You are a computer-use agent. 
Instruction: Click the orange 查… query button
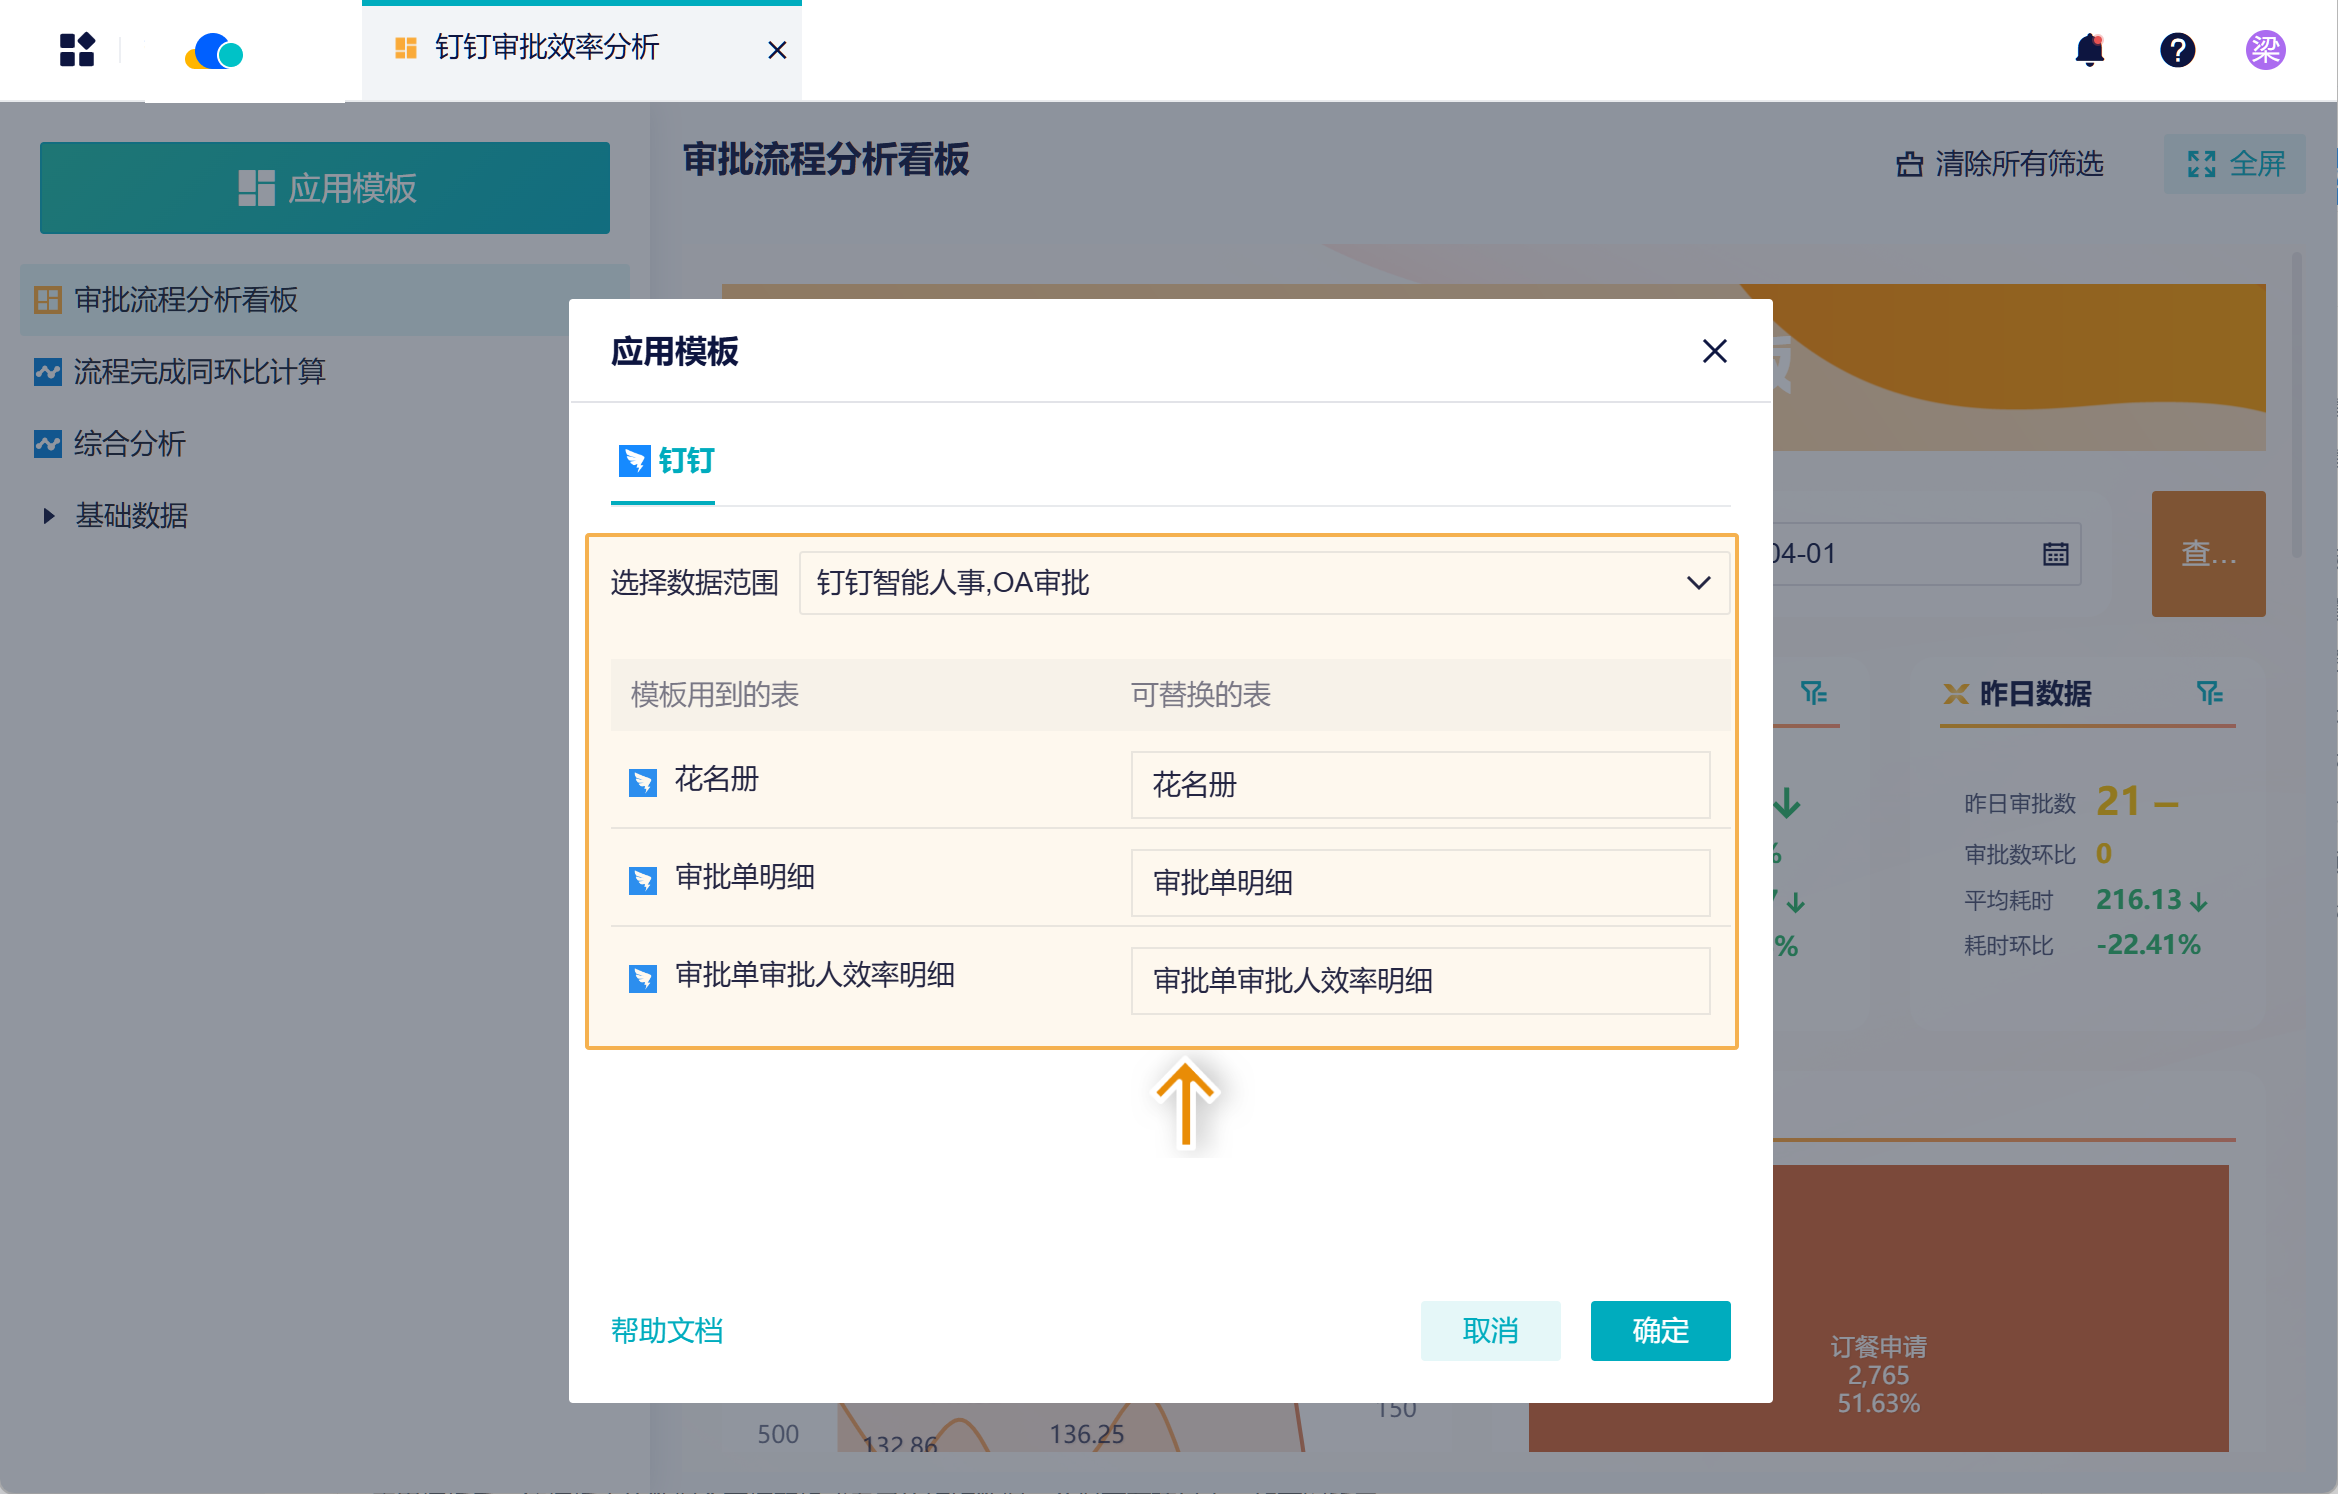click(2208, 553)
